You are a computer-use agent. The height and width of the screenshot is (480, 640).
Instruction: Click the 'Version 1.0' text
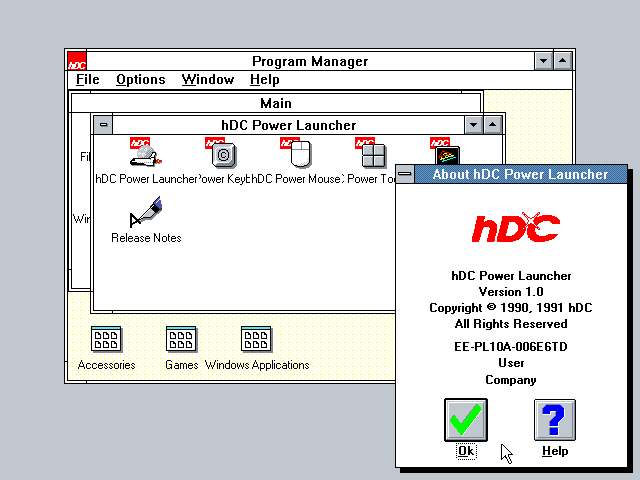pyautogui.click(x=511, y=292)
